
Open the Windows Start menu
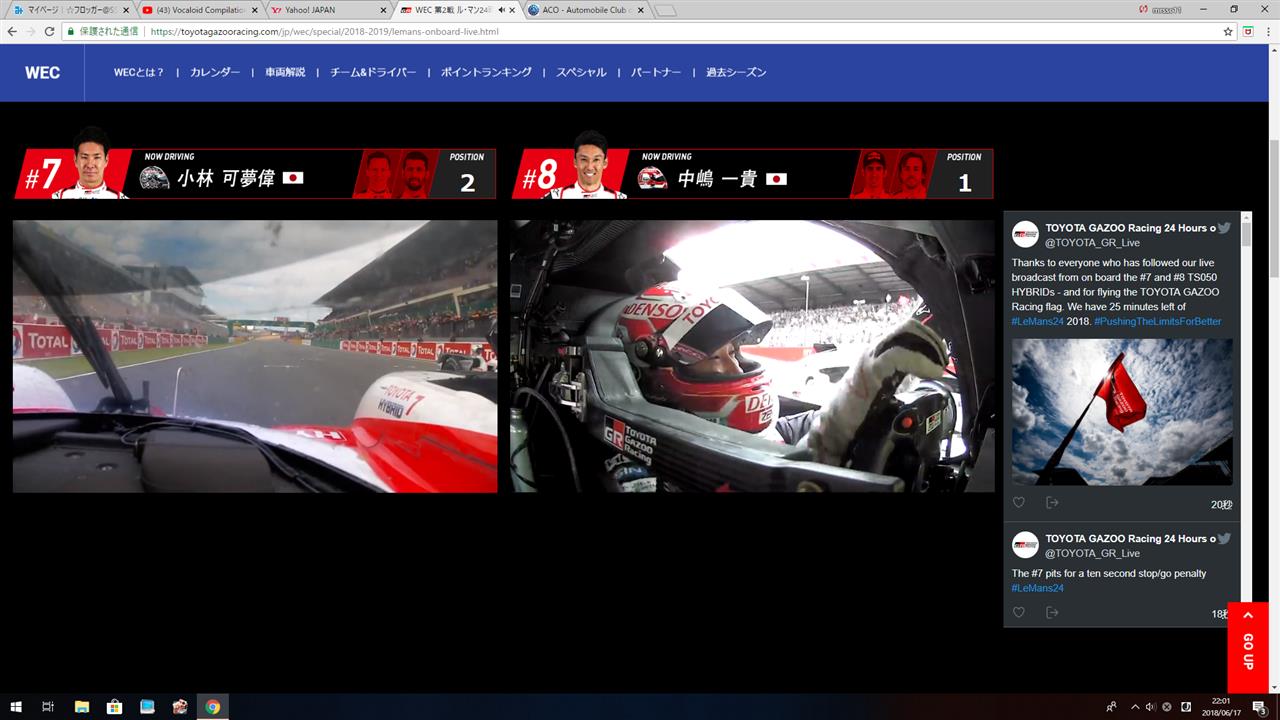tap(15, 706)
